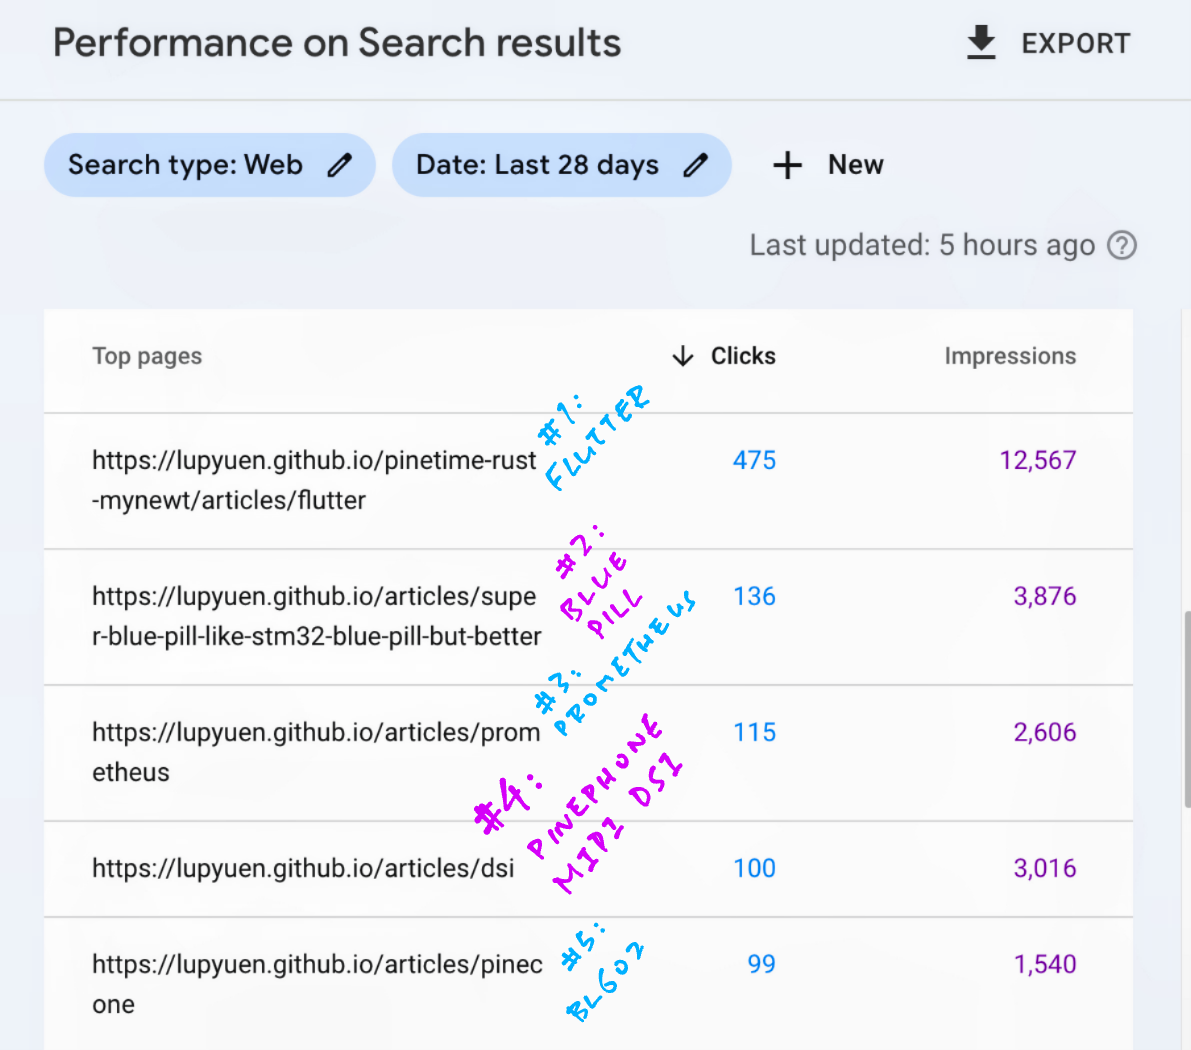This screenshot has height=1050, width=1191.
Task: Sort table by Clicks column
Action: point(743,356)
